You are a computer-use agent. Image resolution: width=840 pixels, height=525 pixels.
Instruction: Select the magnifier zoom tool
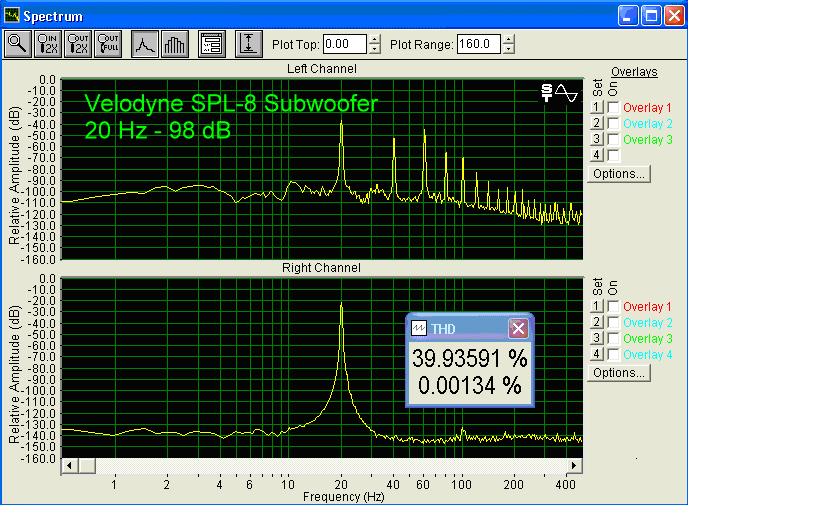(18, 44)
